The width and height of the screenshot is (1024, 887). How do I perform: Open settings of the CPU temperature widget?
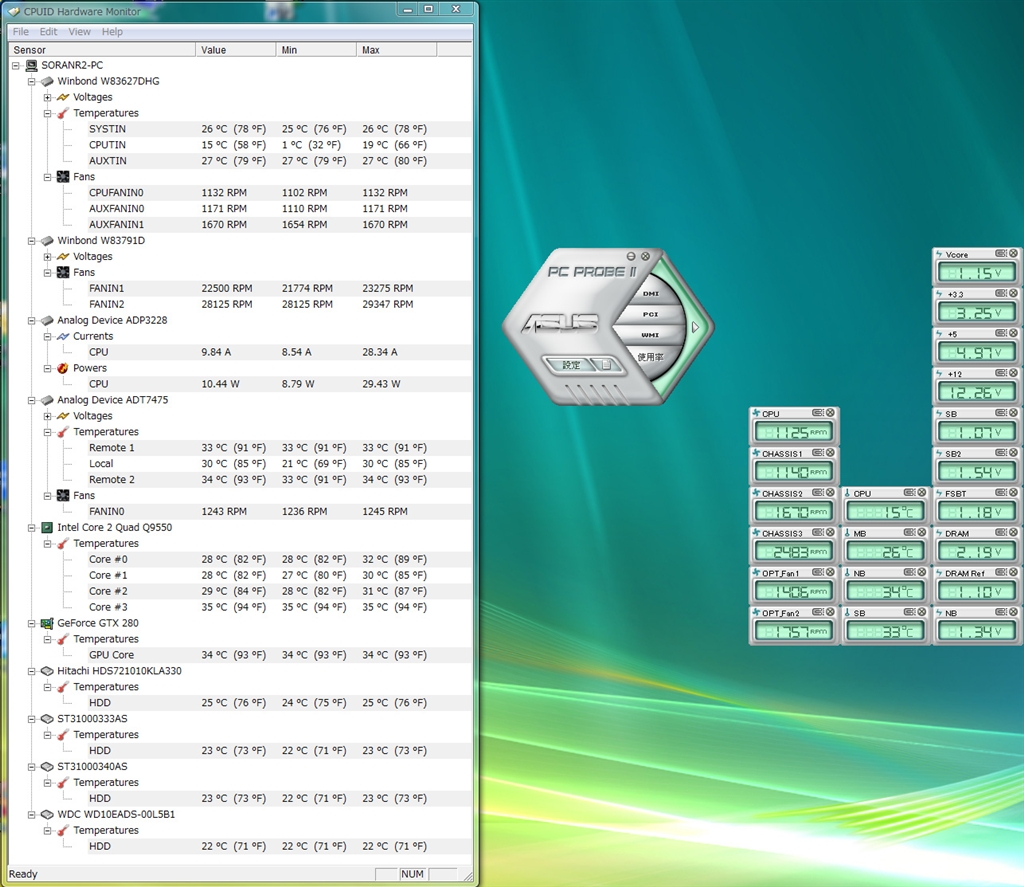click(x=910, y=492)
